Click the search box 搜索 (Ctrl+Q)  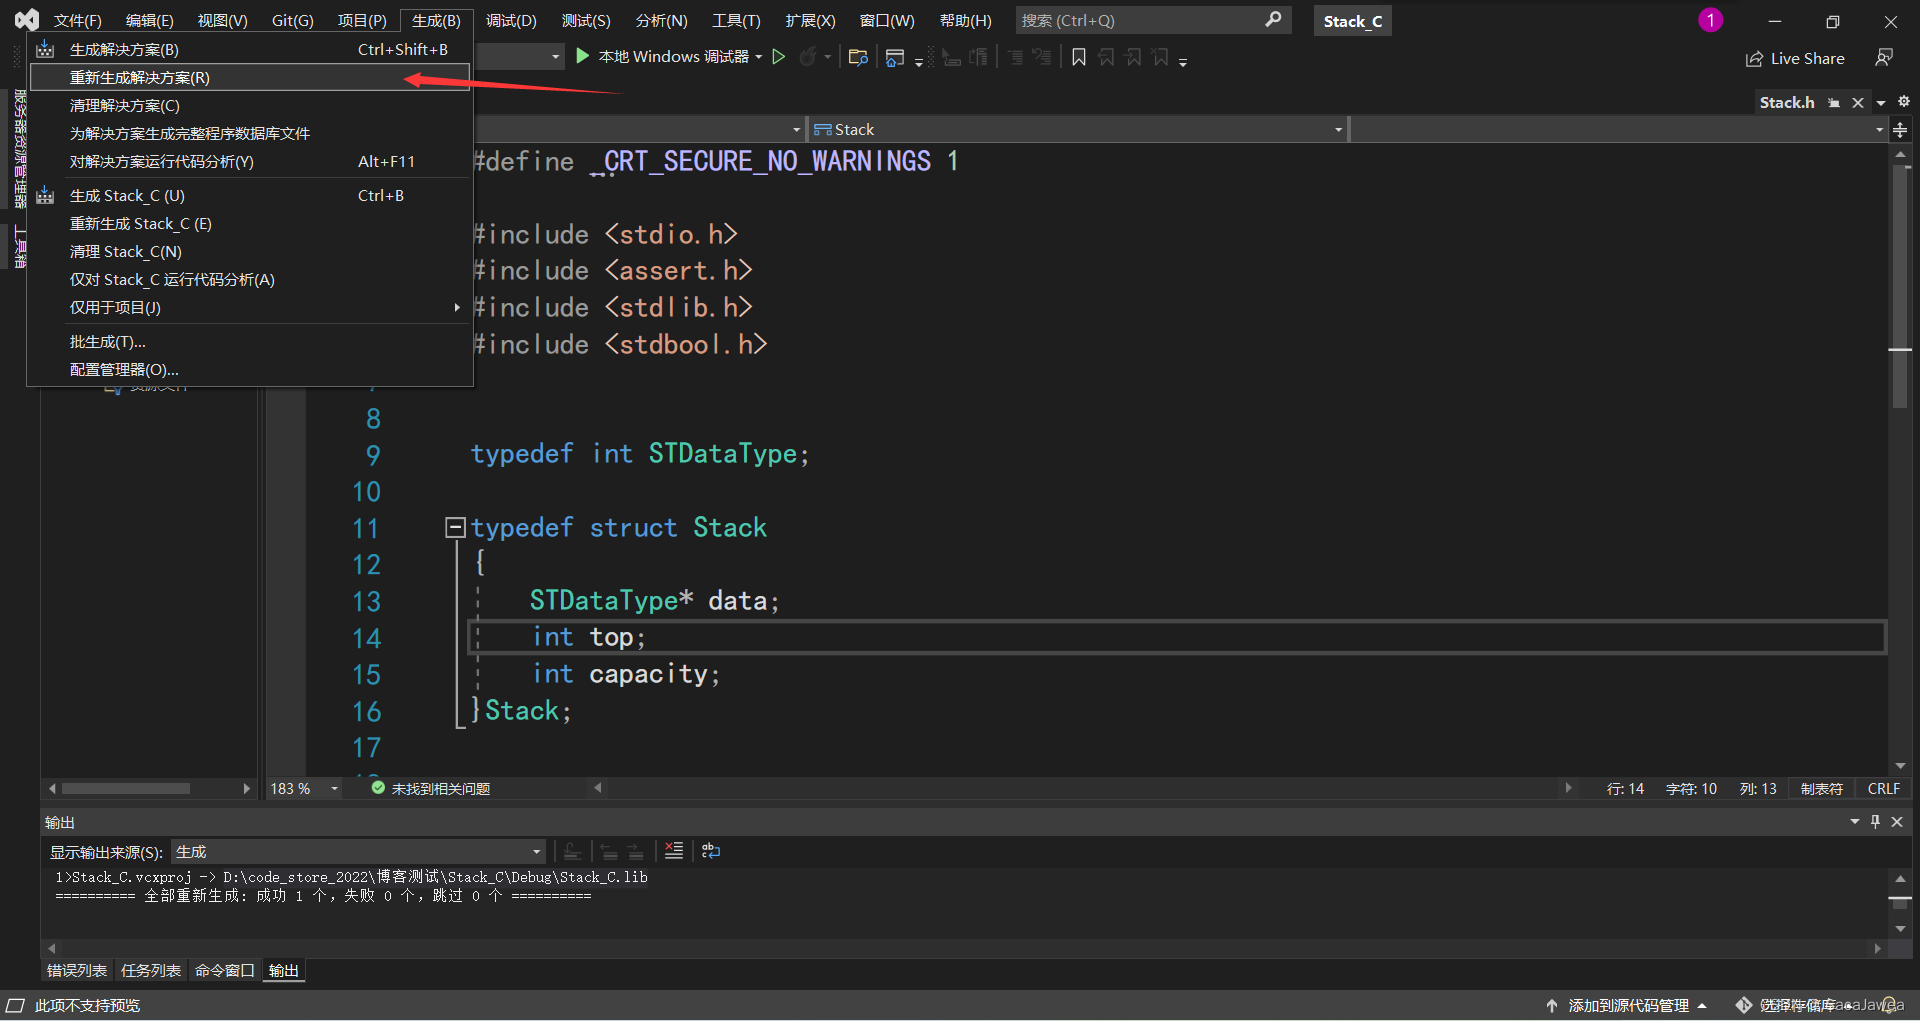[x=1153, y=20]
